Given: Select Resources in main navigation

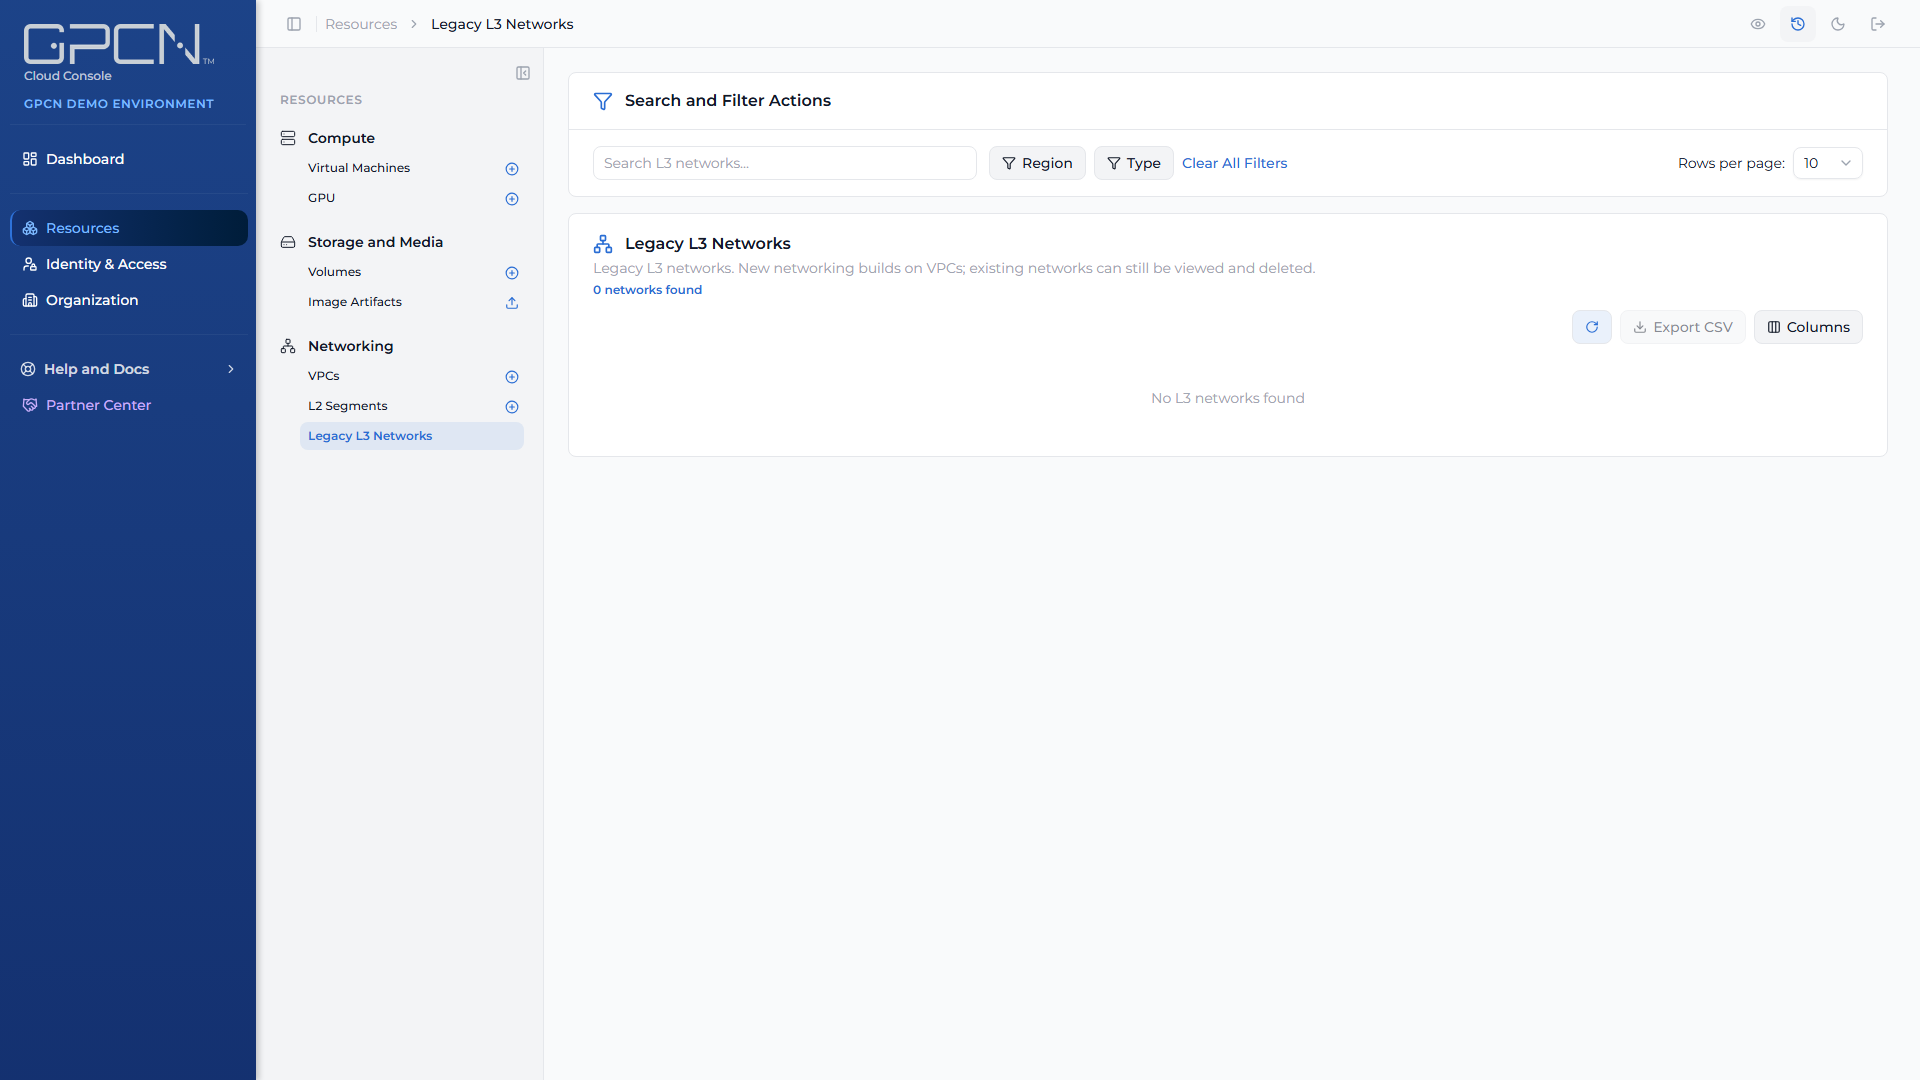Looking at the screenshot, I should [129, 228].
